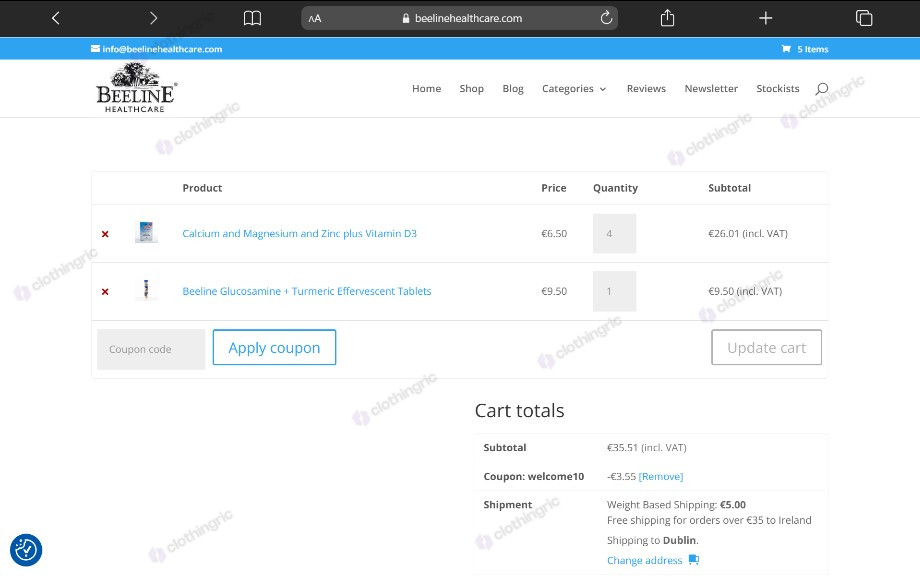The height and width of the screenshot is (576, 920).
Task: Click the Shipping to Dublin text
Action: pyautogui.click(x=652, y=540)
